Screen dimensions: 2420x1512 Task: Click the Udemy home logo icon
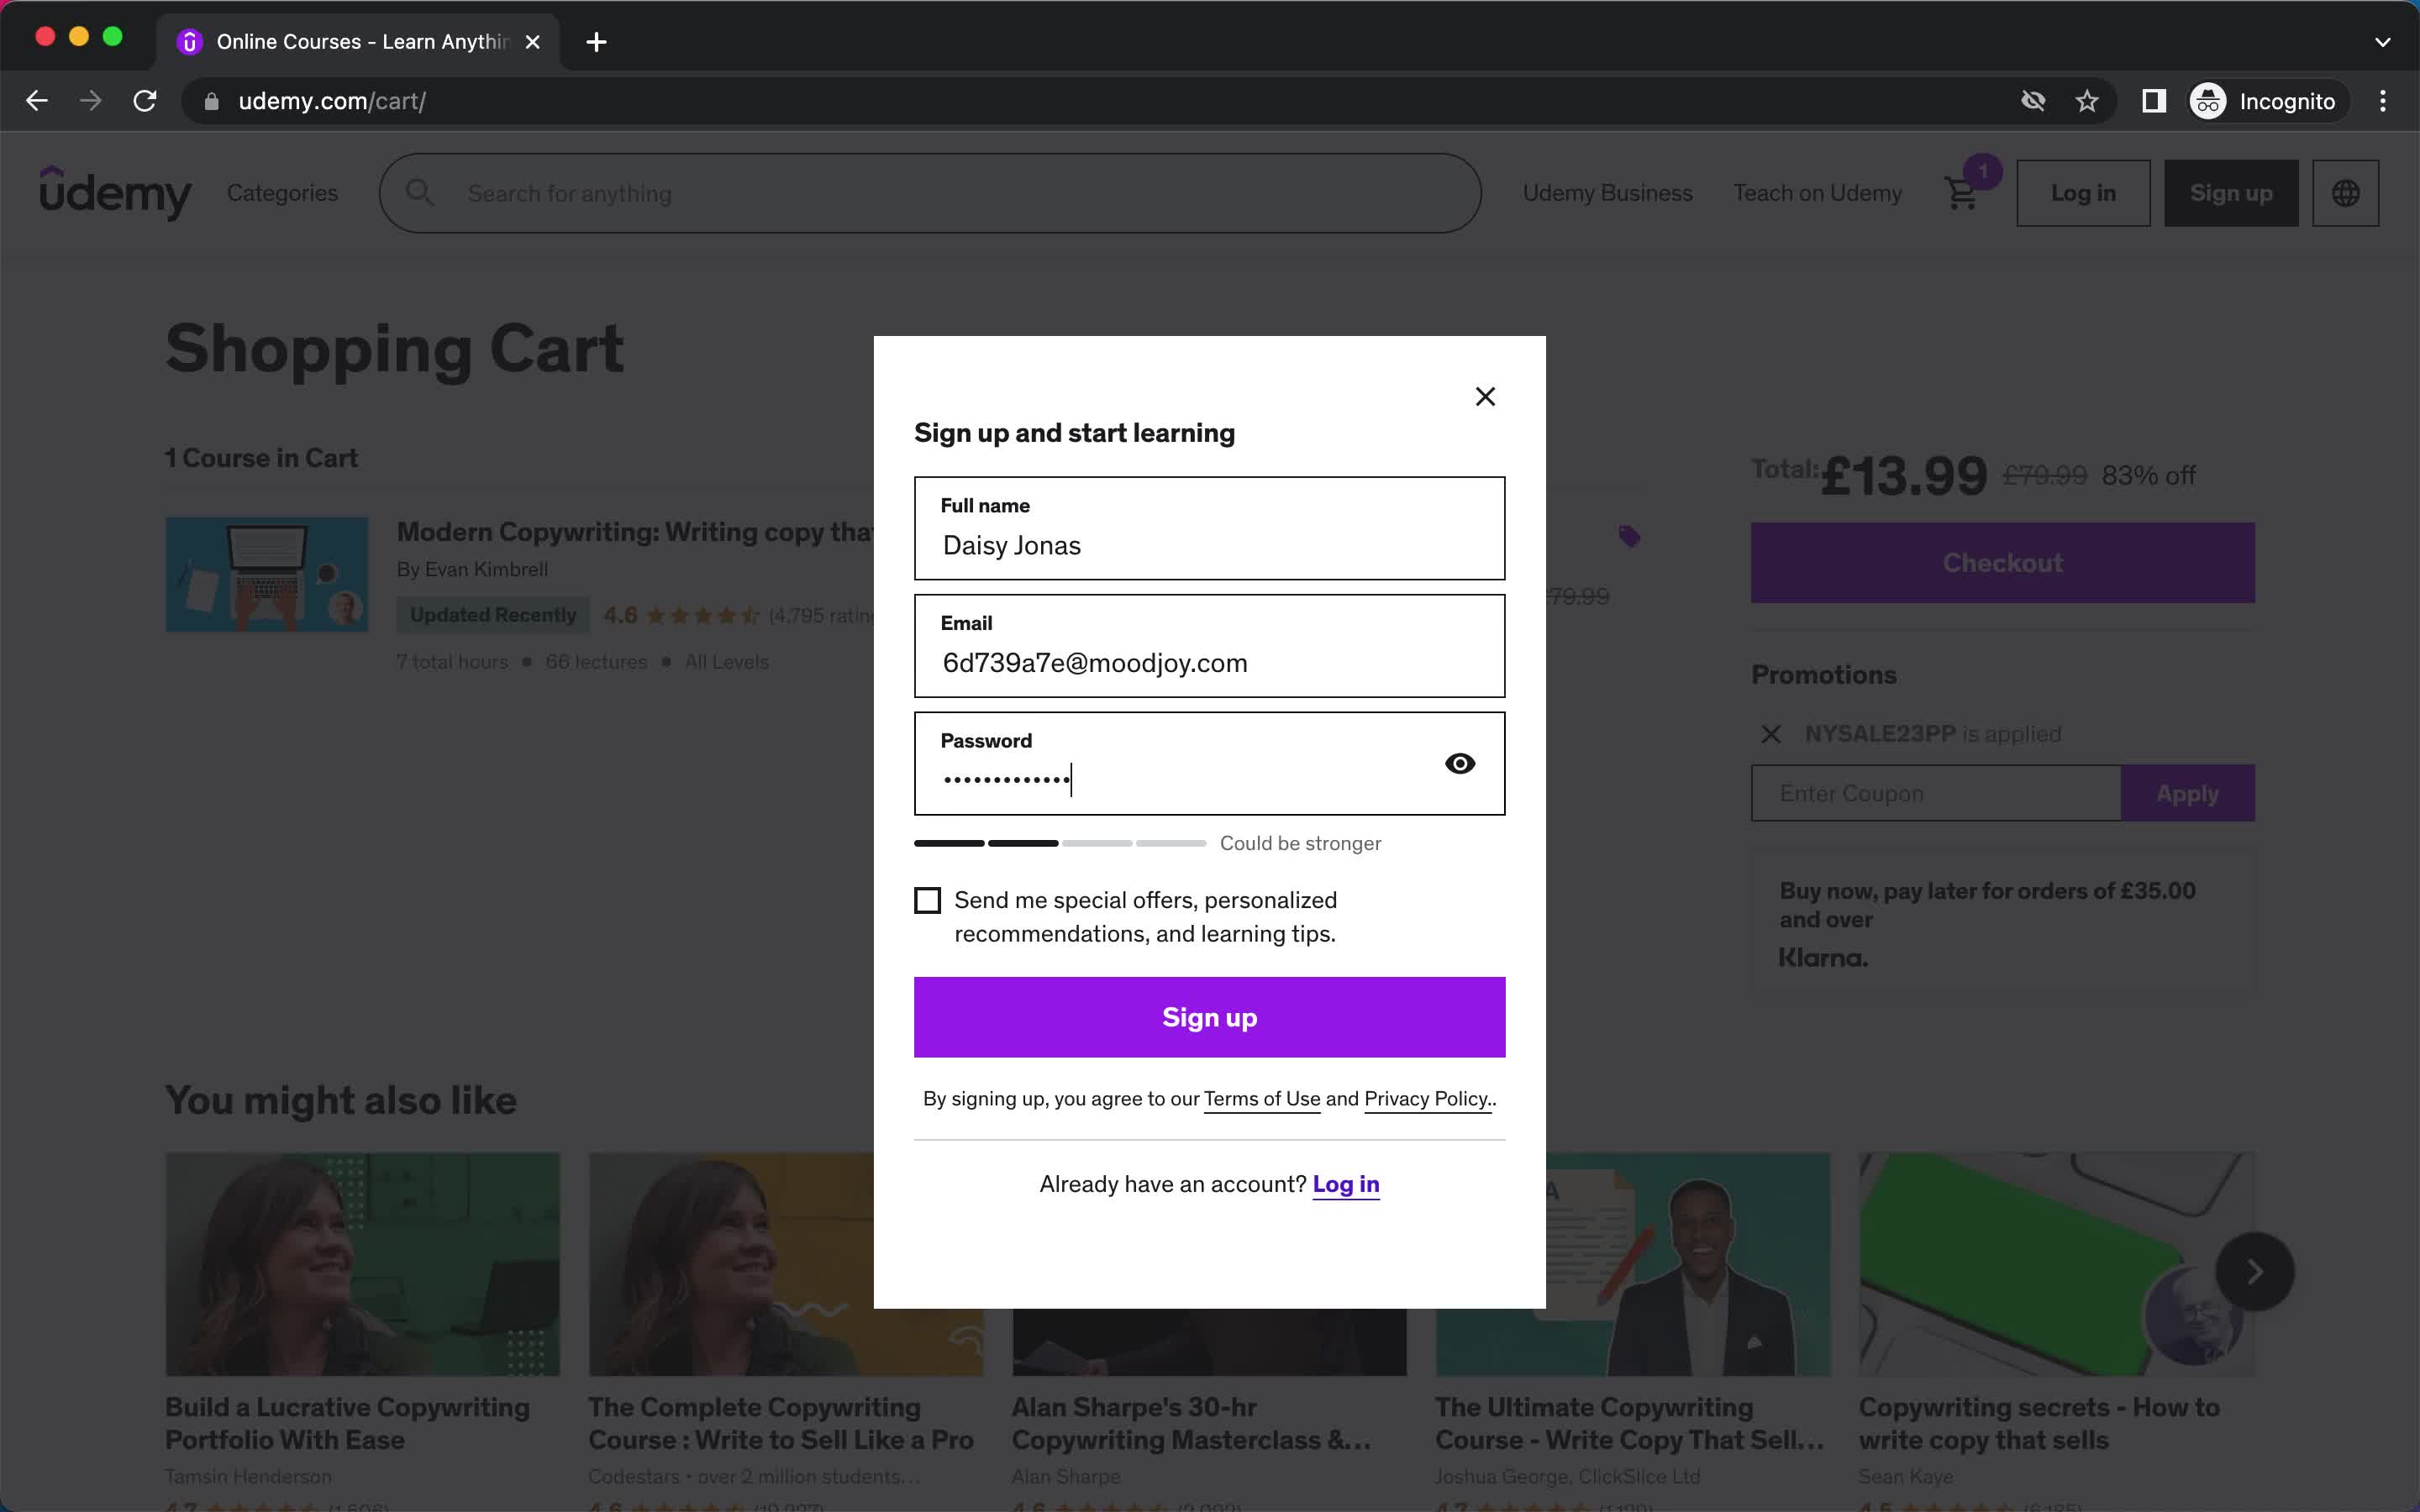[115, 193]
